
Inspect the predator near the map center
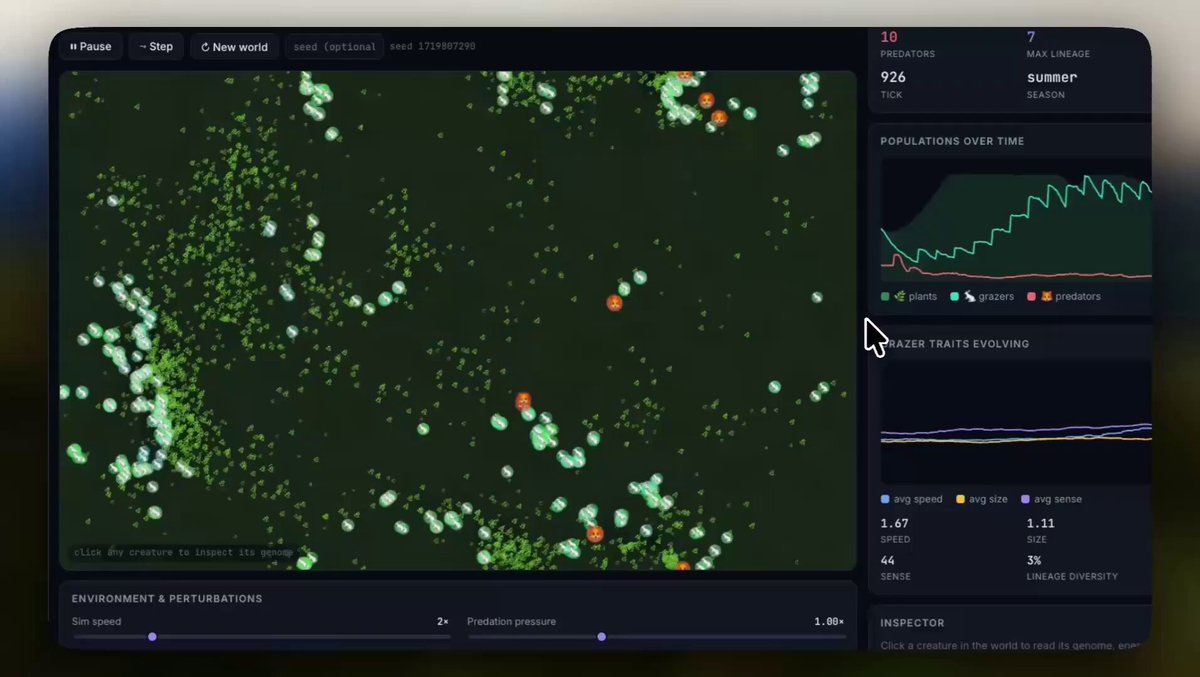[x=615, y=302]
